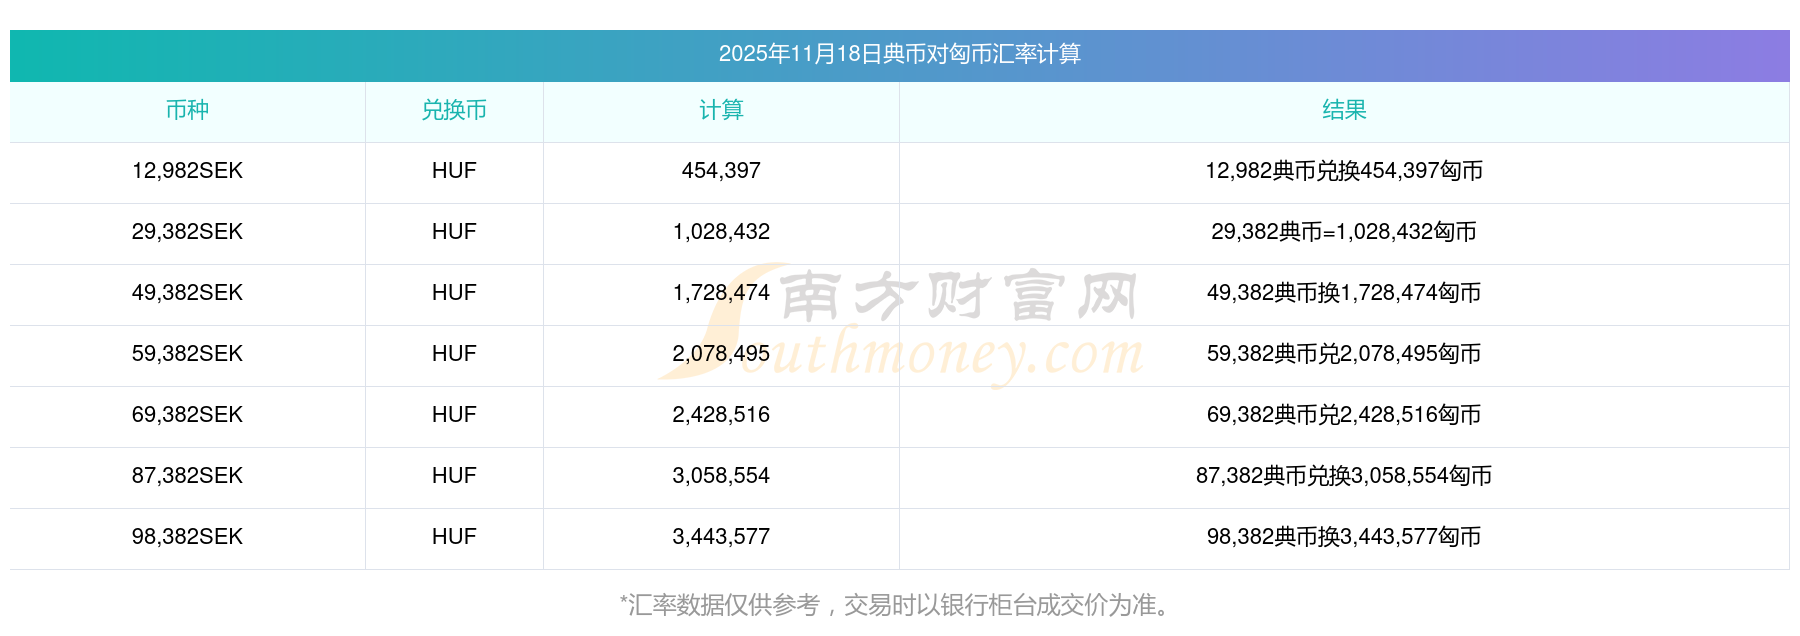Click the 结果 column header
Image resolution: width=1800 pixels, height=636 pixels.
tap(1344, 110)
